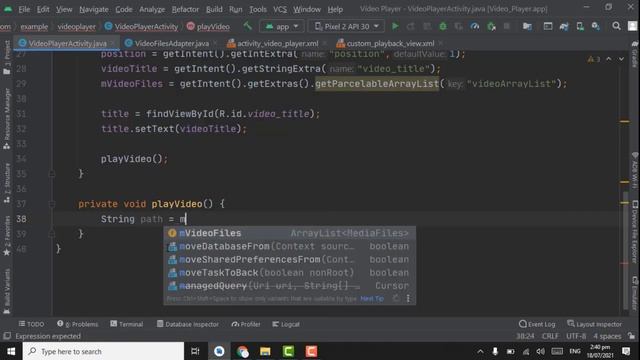The image size is (640, 360).
Task: Run the app with green play button
Action: [x=395, y=27]
